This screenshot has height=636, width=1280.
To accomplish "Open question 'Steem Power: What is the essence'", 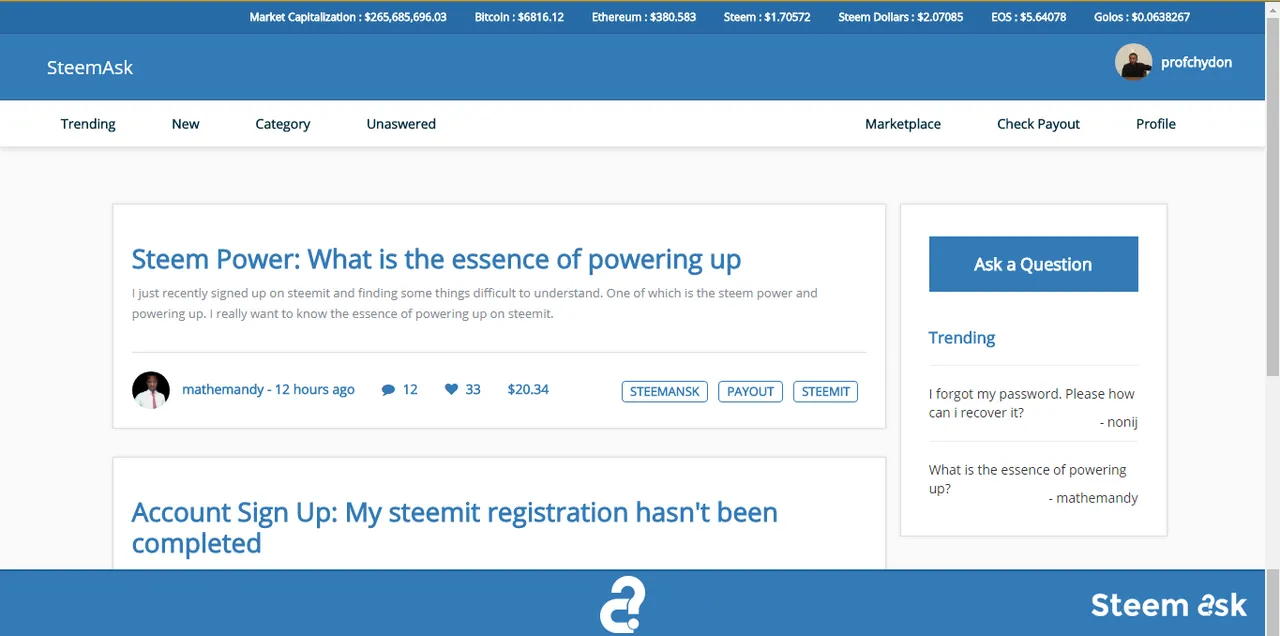I will tap(436, 259).
